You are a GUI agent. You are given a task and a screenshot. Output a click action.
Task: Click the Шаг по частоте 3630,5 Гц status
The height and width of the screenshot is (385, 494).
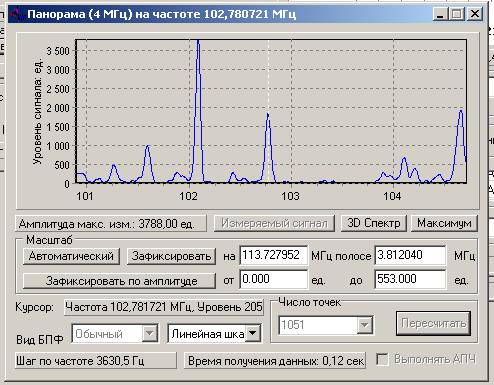pyautogui.click(x=96, y=361)
